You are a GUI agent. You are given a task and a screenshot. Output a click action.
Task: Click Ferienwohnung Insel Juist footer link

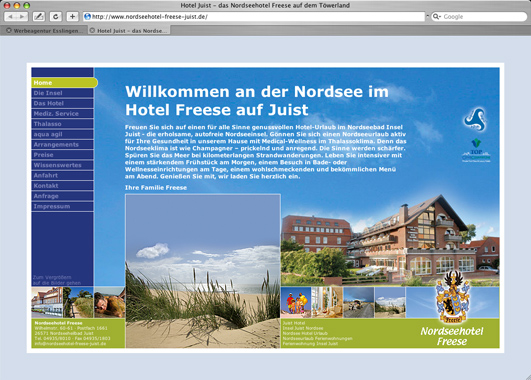coord(310,343)
